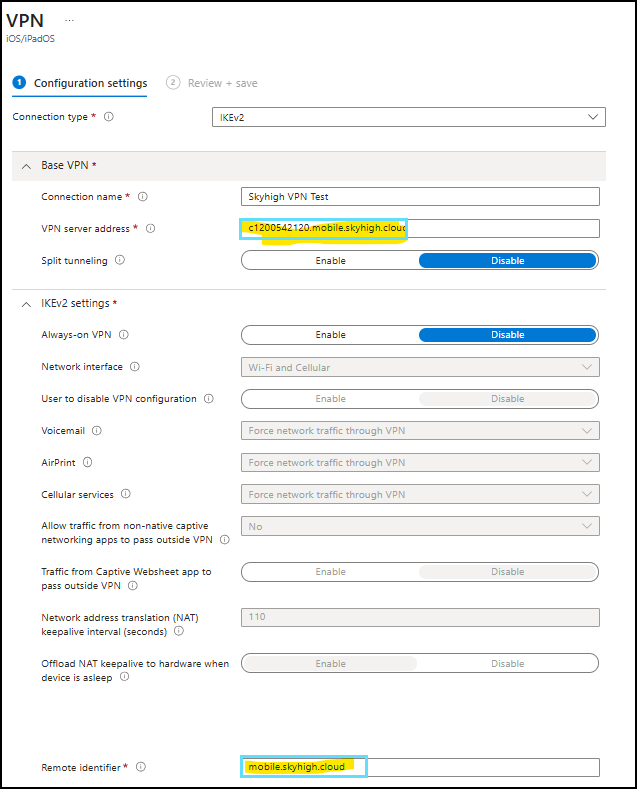Open the ellipsis menu beside VPN title

coord(69,20)
